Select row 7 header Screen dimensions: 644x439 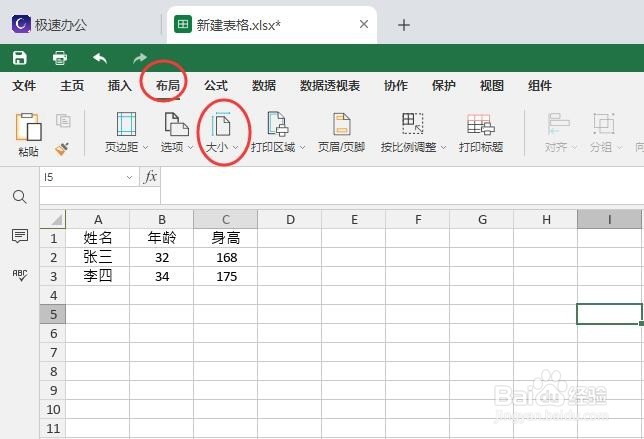(x=53, y=352)
